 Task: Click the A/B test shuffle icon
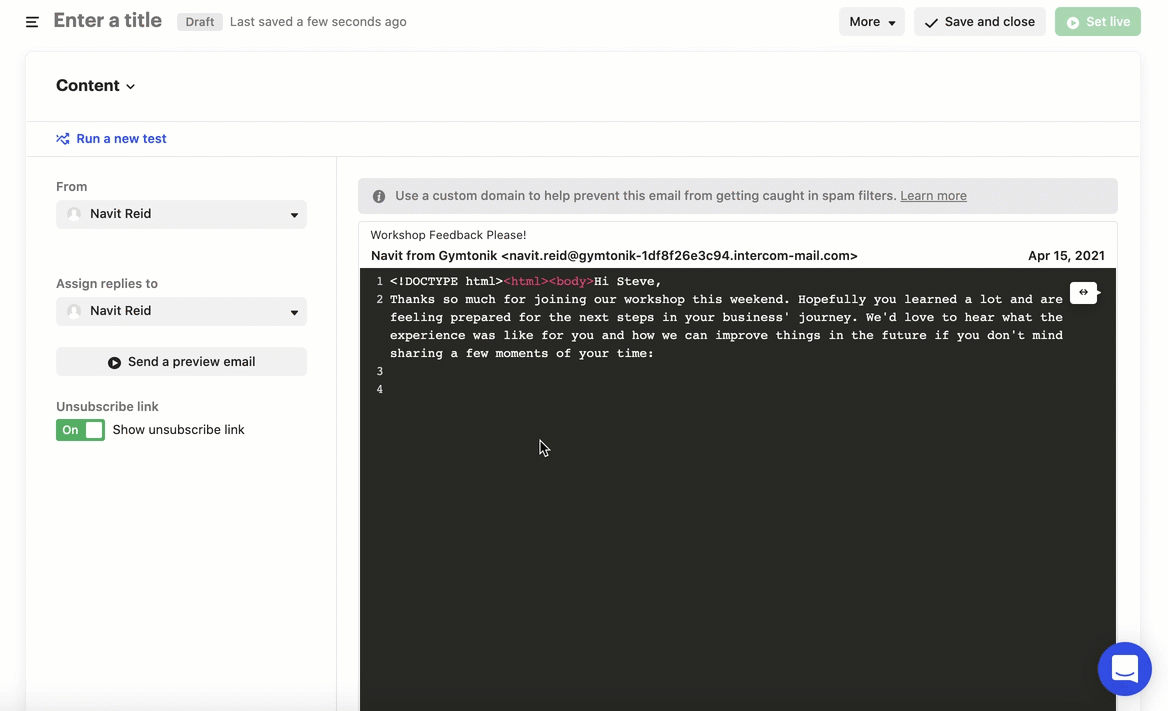point(63,139)
